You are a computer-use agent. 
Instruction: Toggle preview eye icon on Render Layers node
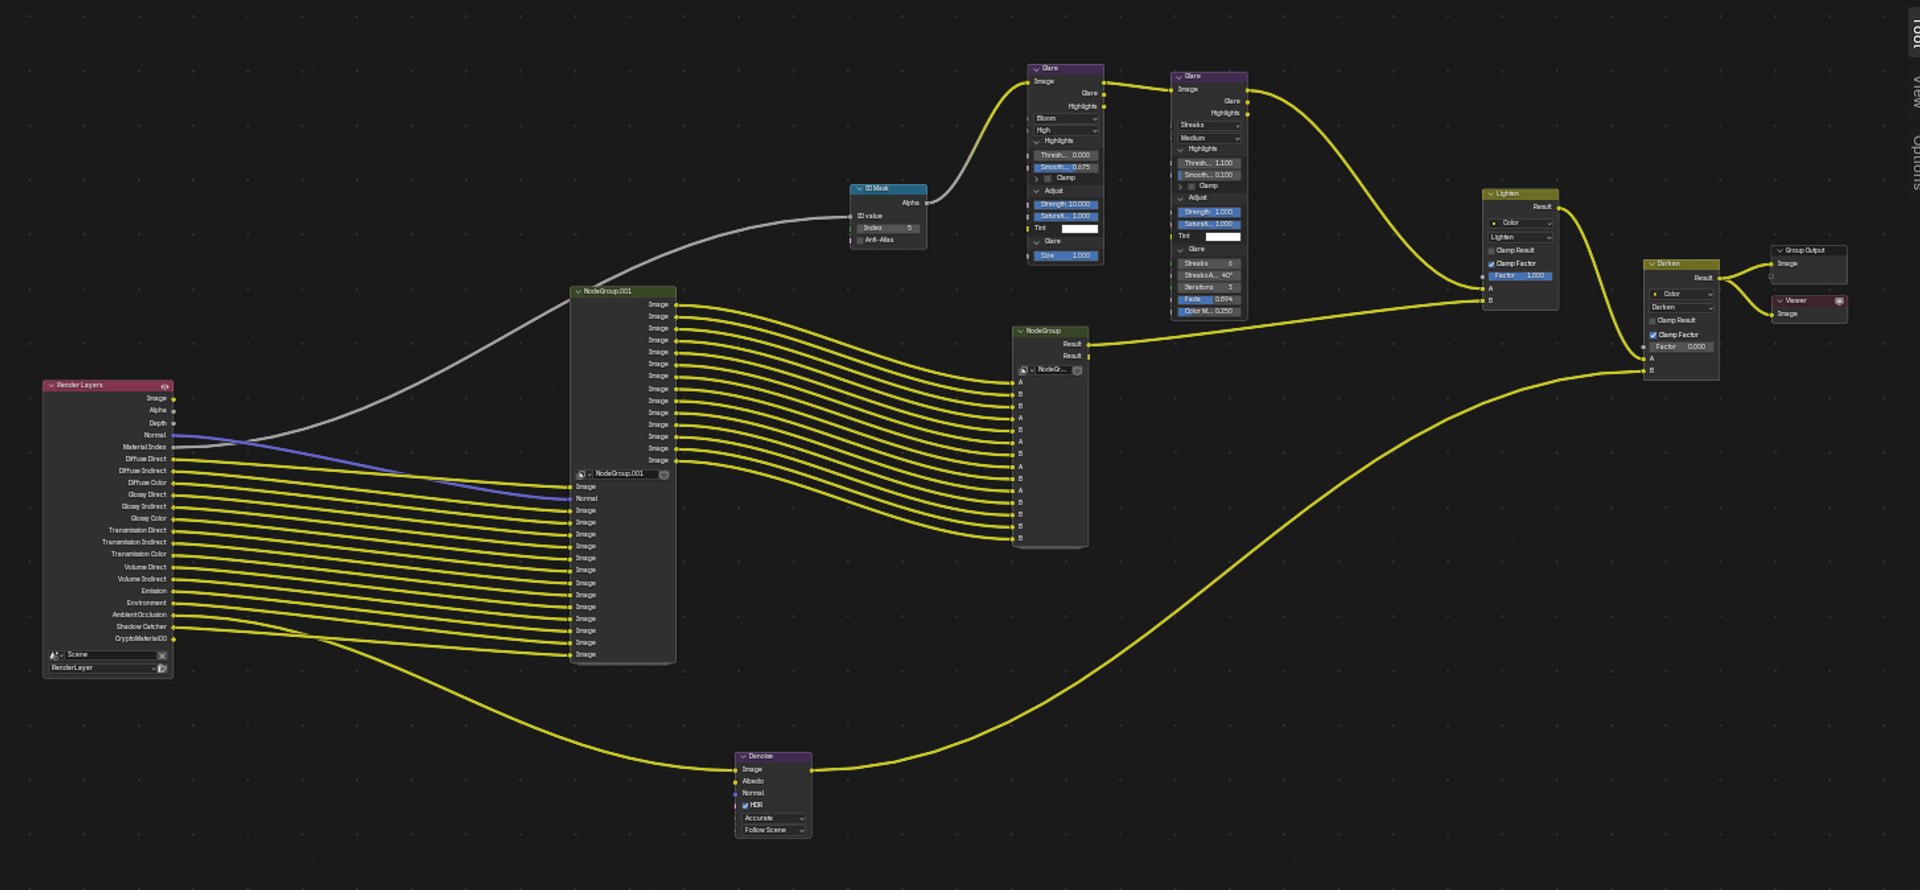tap(165, 386)
